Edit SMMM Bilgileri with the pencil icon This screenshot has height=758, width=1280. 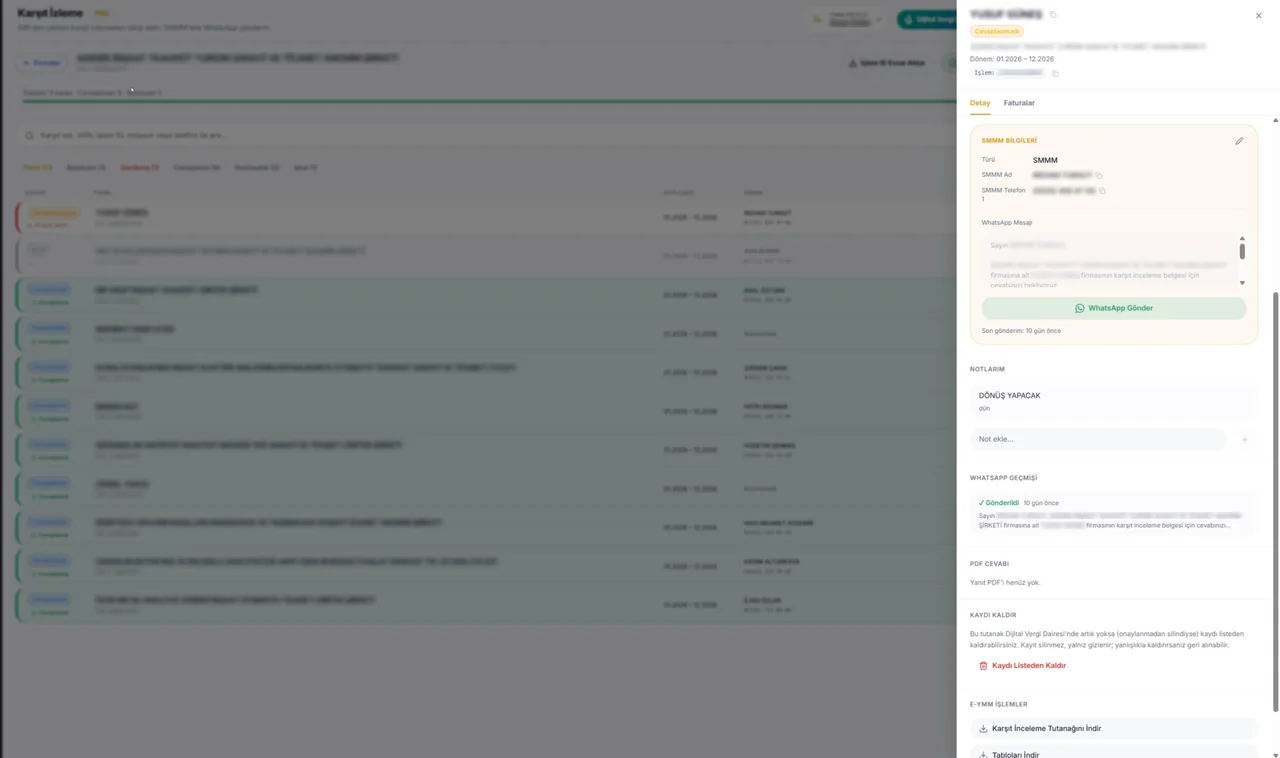point(1239,141)
